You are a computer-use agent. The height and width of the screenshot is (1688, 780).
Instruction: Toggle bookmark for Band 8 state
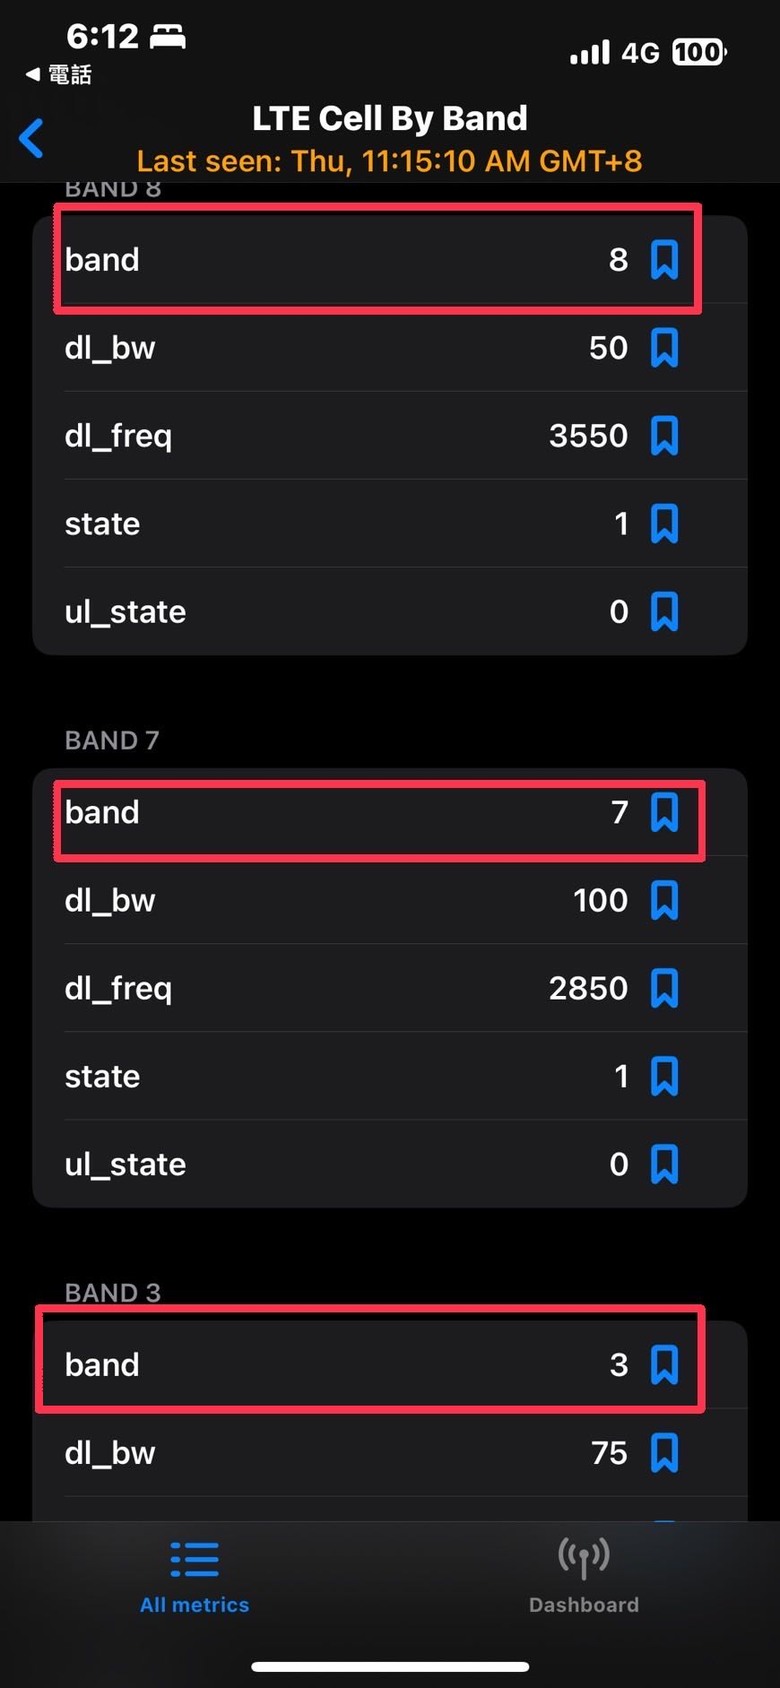click(x=664, y=524)
